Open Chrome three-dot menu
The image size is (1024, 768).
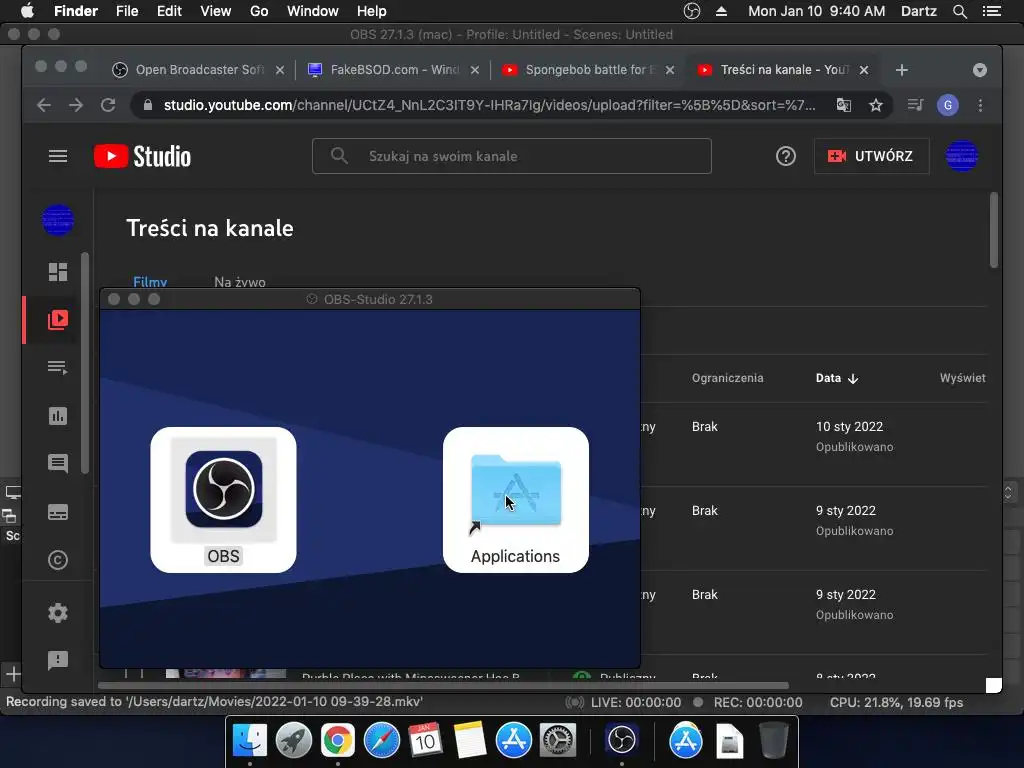point(980,105)
